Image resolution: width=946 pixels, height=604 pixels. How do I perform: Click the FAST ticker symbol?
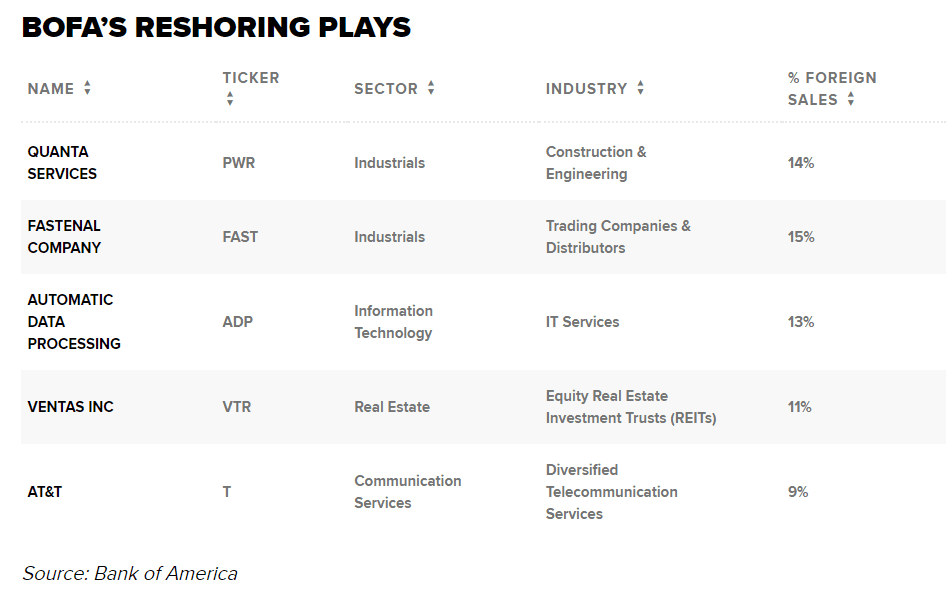(x=240, y=237)
